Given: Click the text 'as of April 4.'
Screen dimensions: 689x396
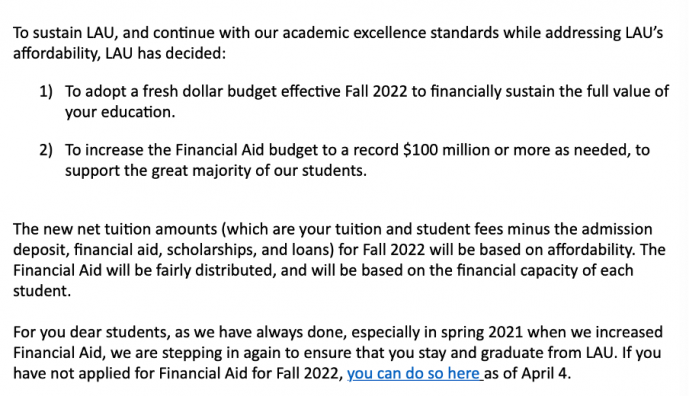Looking at the screenshot, I should [x=527, y=373].
